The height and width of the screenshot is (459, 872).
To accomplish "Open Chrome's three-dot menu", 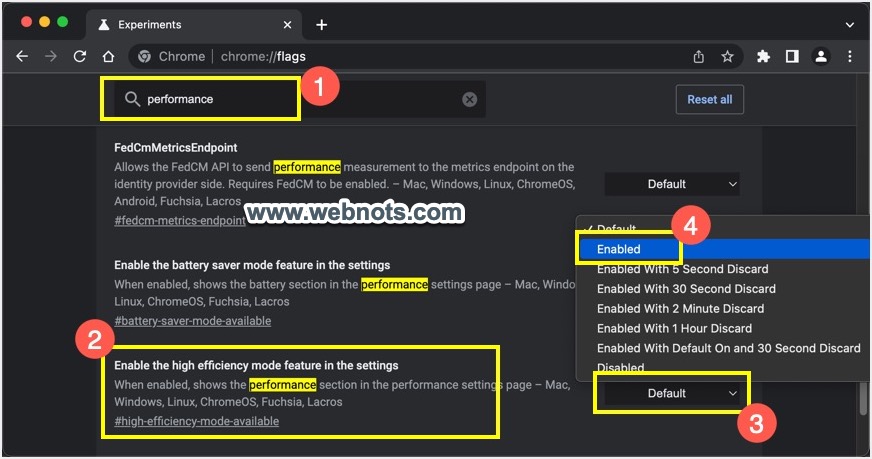I will point(849,56).
